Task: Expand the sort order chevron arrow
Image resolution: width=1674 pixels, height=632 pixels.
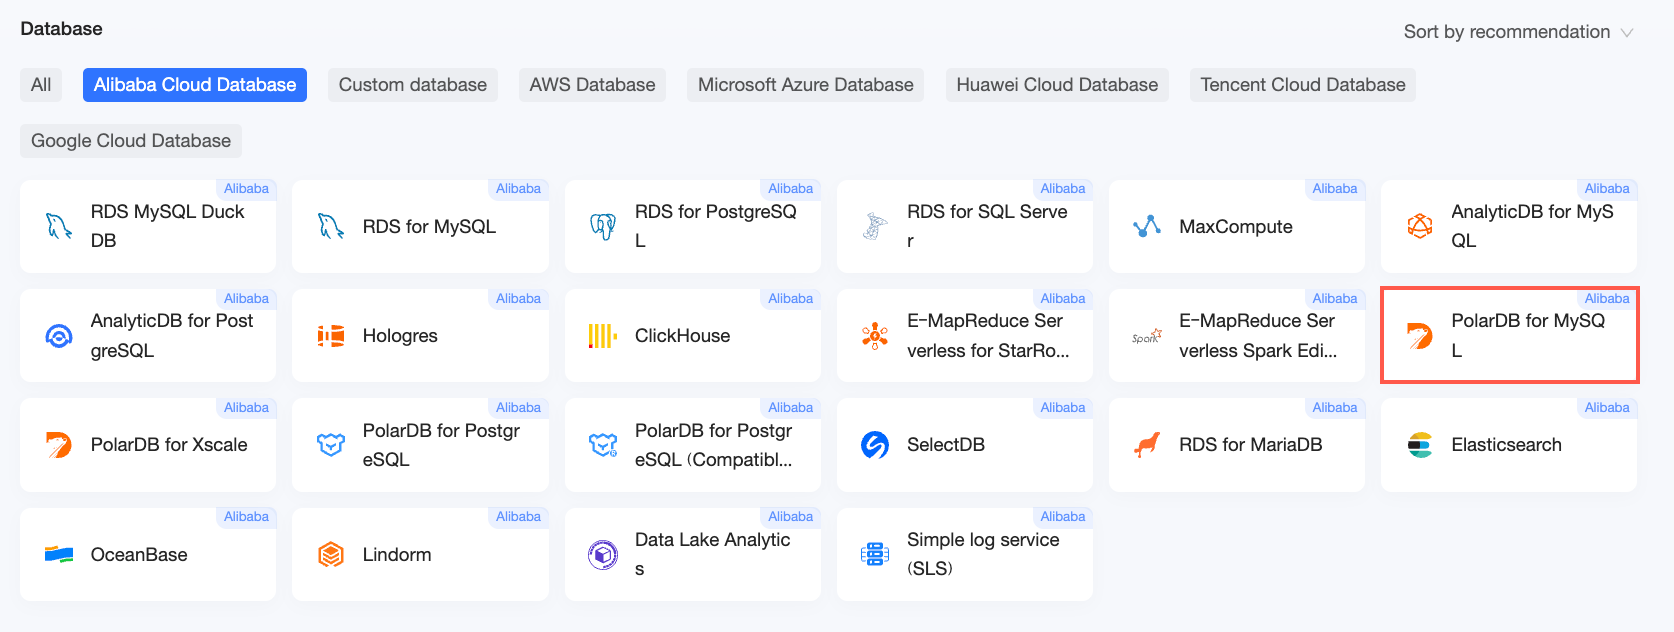Action: point(1626,33)
